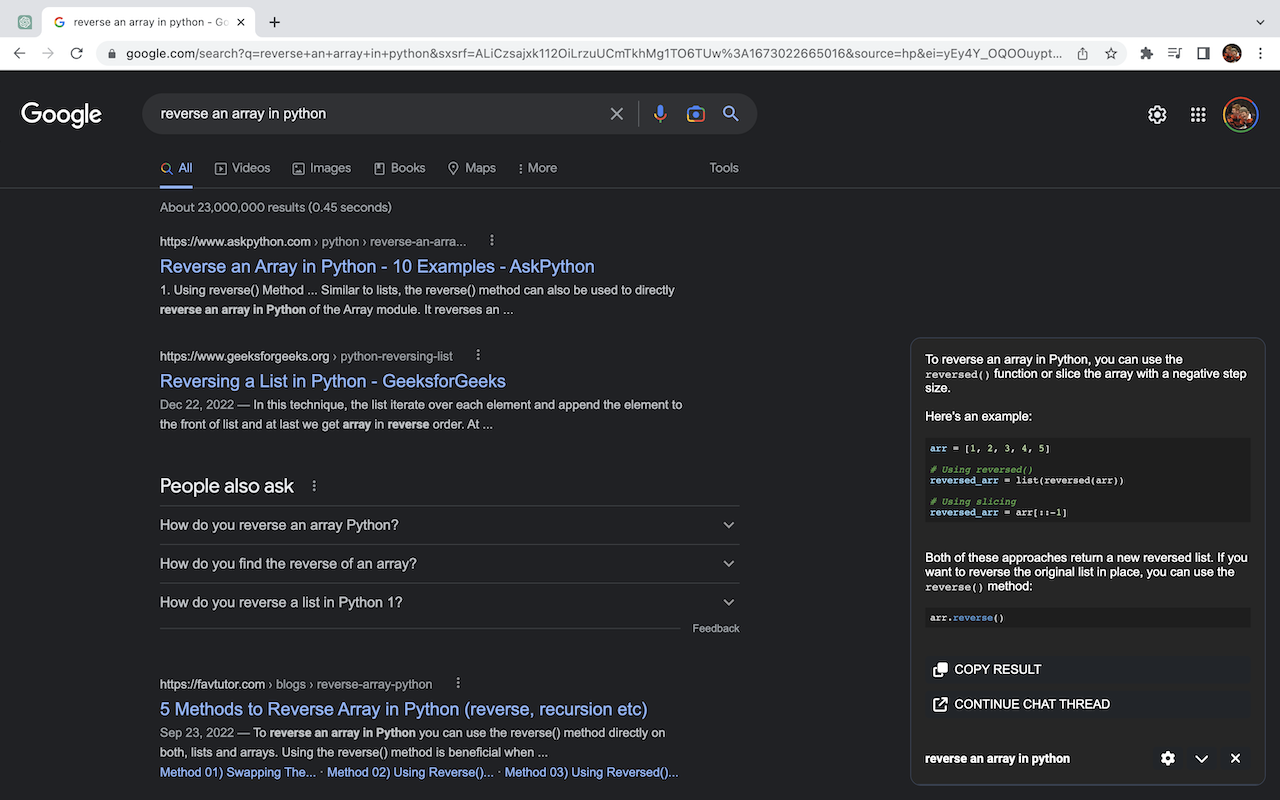Image resolution: width=1280 pixels, height=800 pixels.
Task: Clear the search box with X icon
Action: click(x=617, y=114)
